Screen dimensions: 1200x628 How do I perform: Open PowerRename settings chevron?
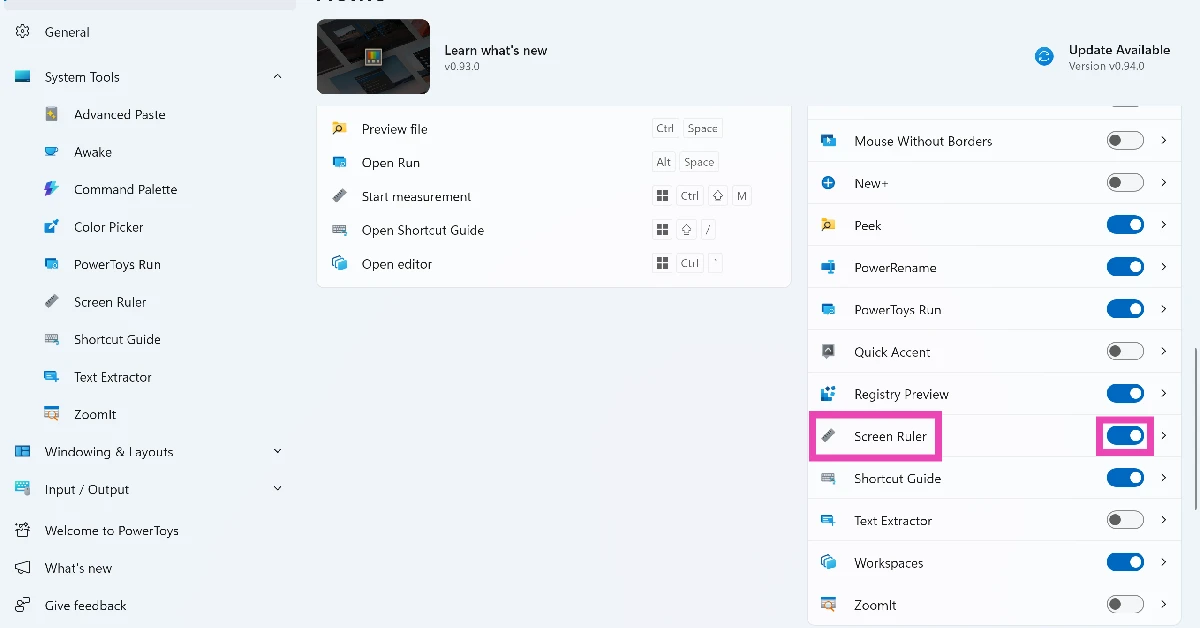1164,267
